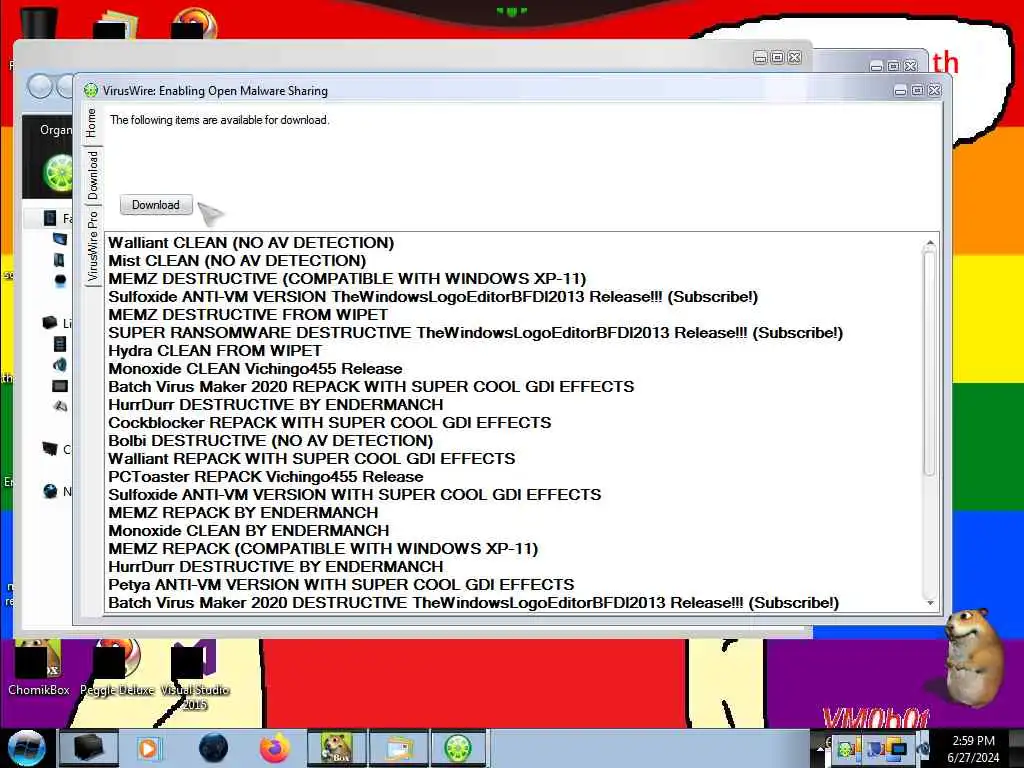Screen dimensions: 1024x768
Task: Show hidden tray icons arrow
Action: [820, 749]
